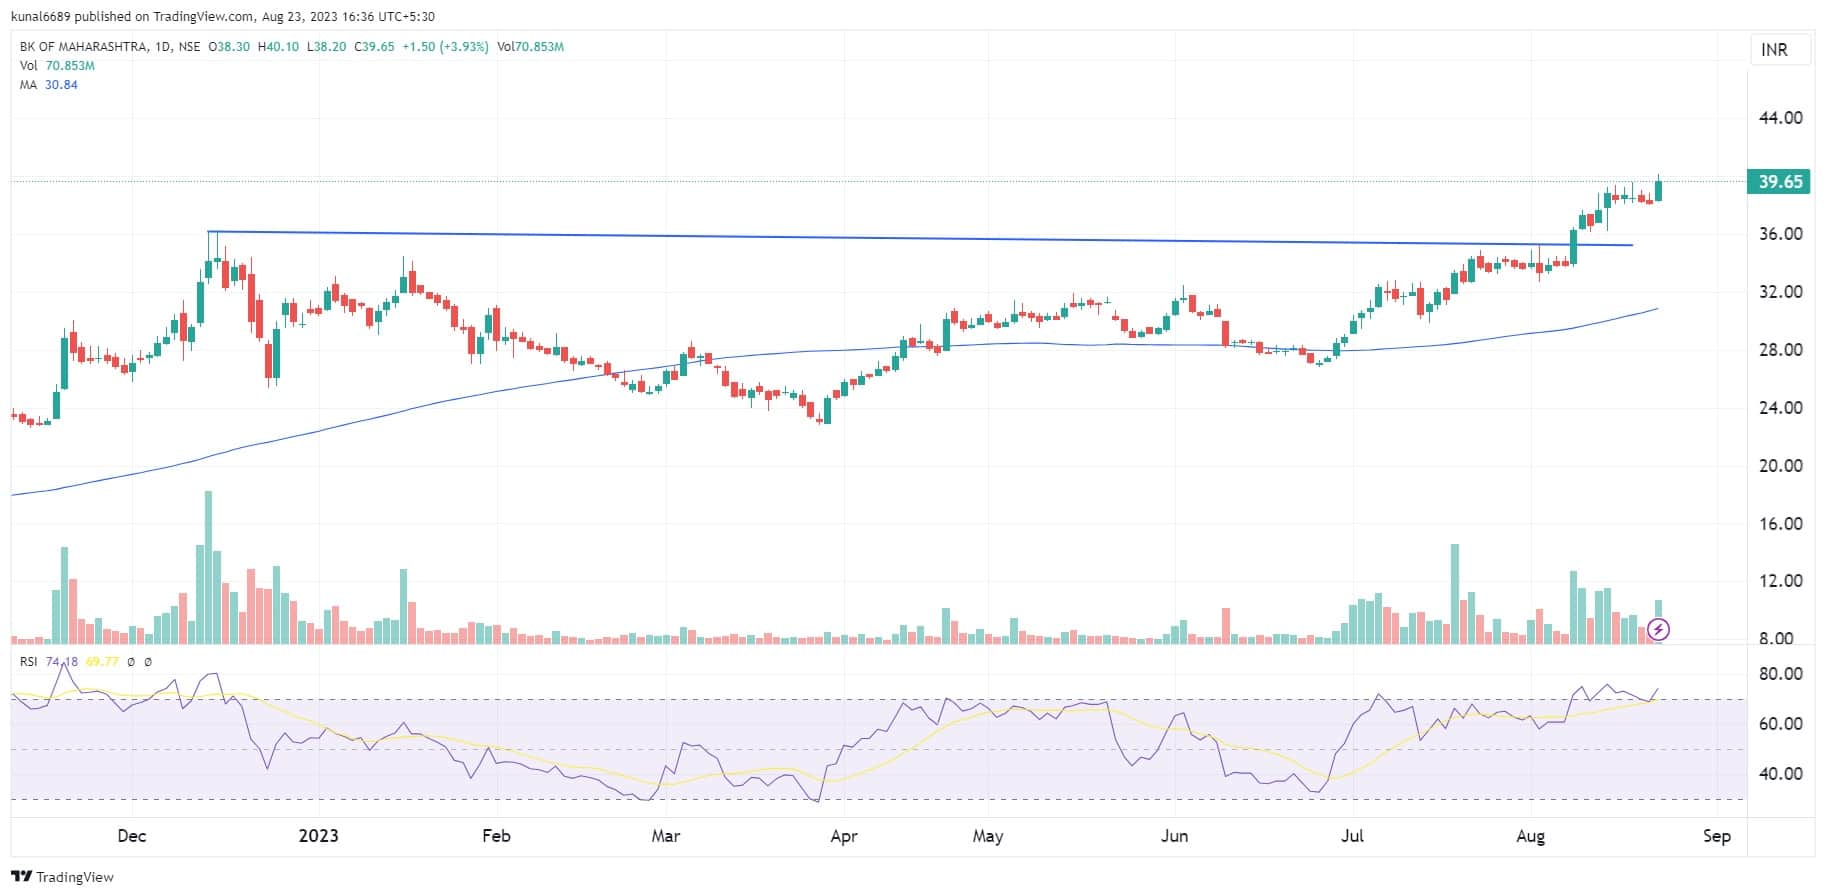Click the Apr label on time axis

point(843,836)
